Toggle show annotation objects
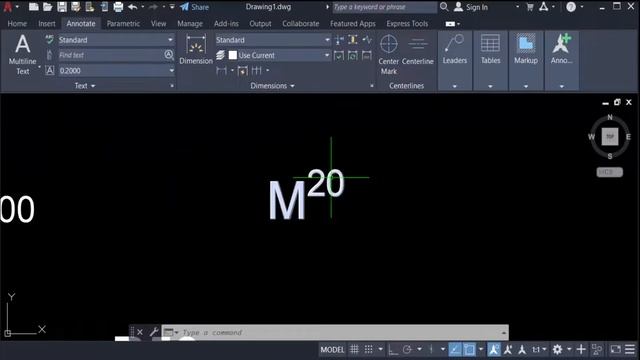This screenshot has height=360, width=640. (494, 349)
